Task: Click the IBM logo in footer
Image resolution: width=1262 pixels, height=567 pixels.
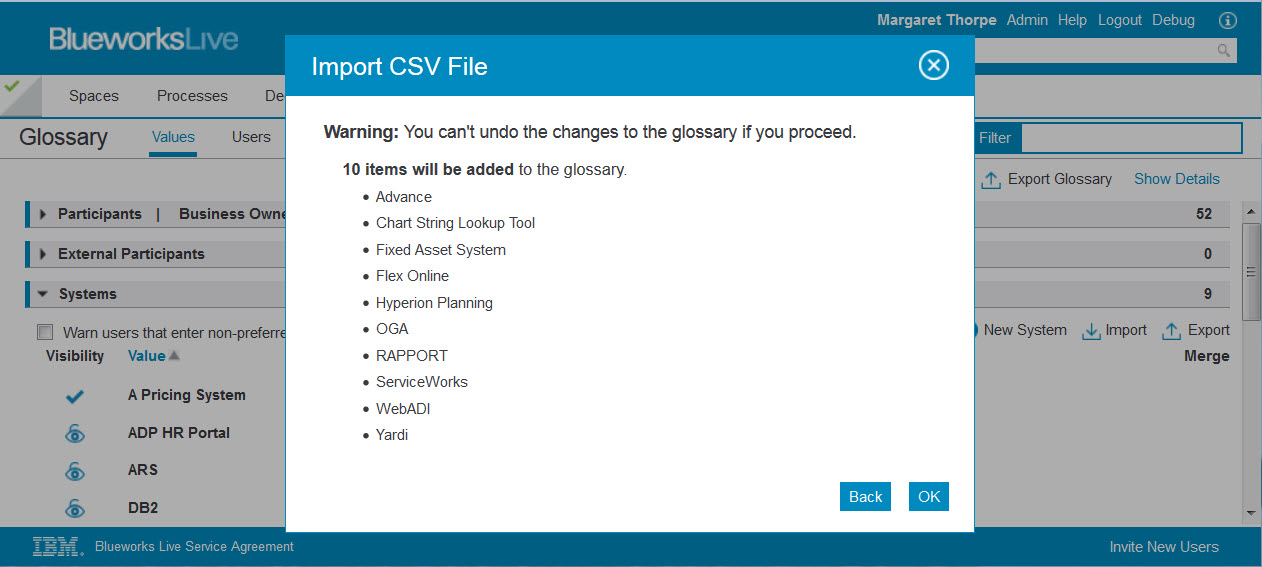Action: pyautogui.click(x=57, y=546)
